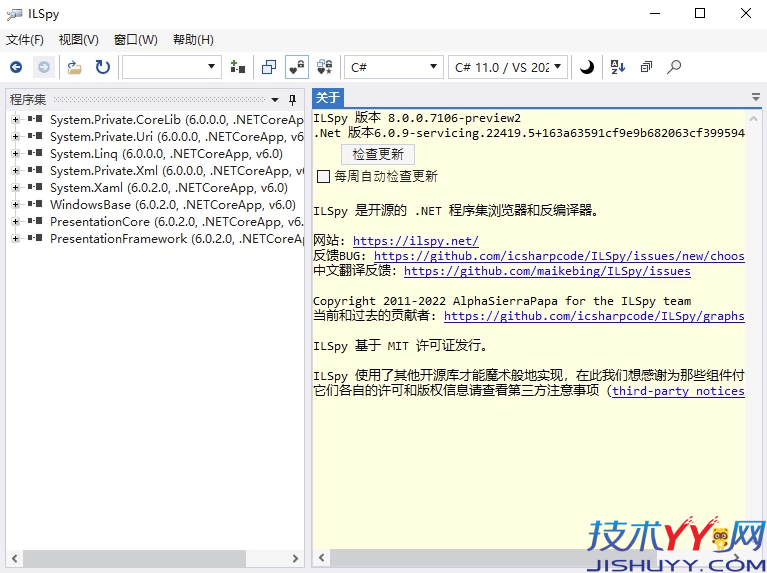Open the third-party notices link
Screen dimensions: 767x573
678,391
